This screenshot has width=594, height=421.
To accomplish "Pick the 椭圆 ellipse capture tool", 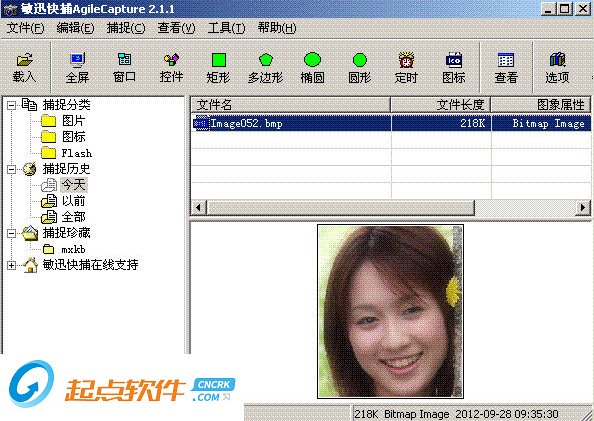I will [x=312, y=68].
